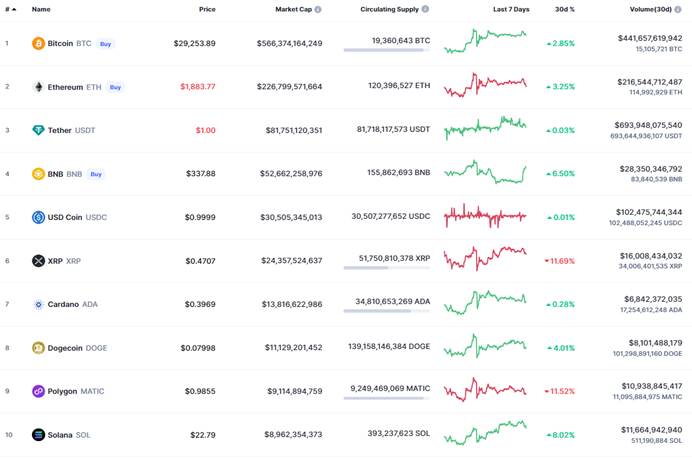Image resolution: width=692 pixels, height=459 pixels.
Task: Click the BNB coin logo icon
Action: pos(38,174)
